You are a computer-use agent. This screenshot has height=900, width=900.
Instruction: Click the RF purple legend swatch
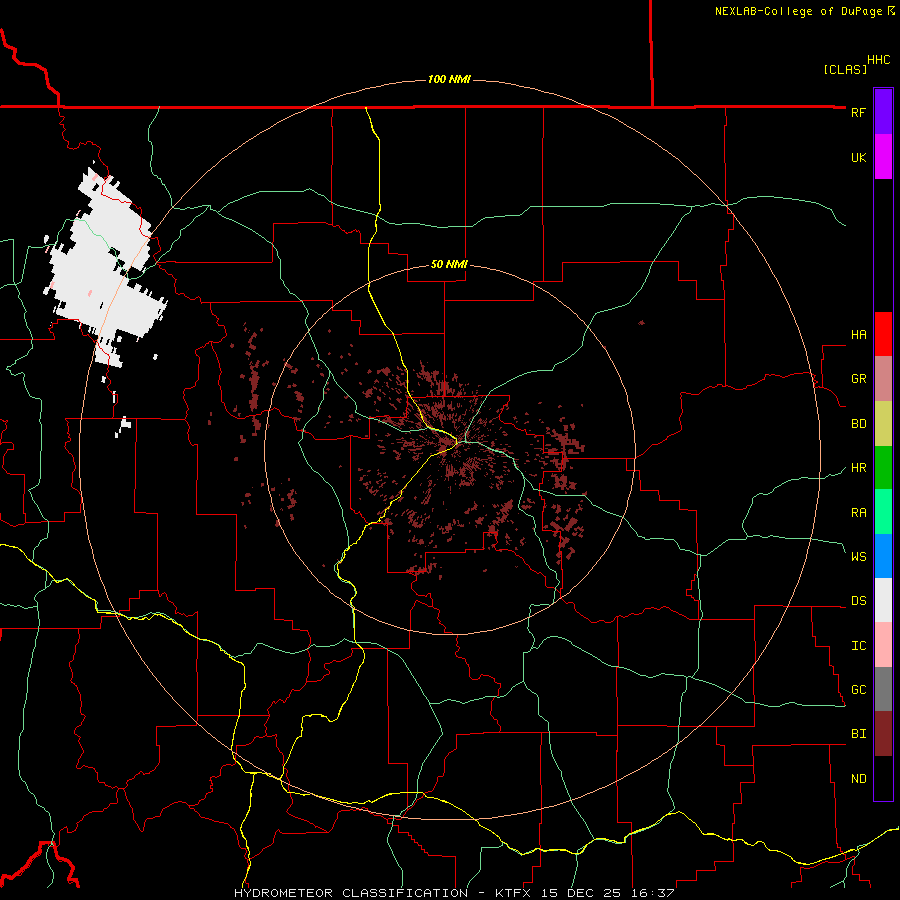883,112
